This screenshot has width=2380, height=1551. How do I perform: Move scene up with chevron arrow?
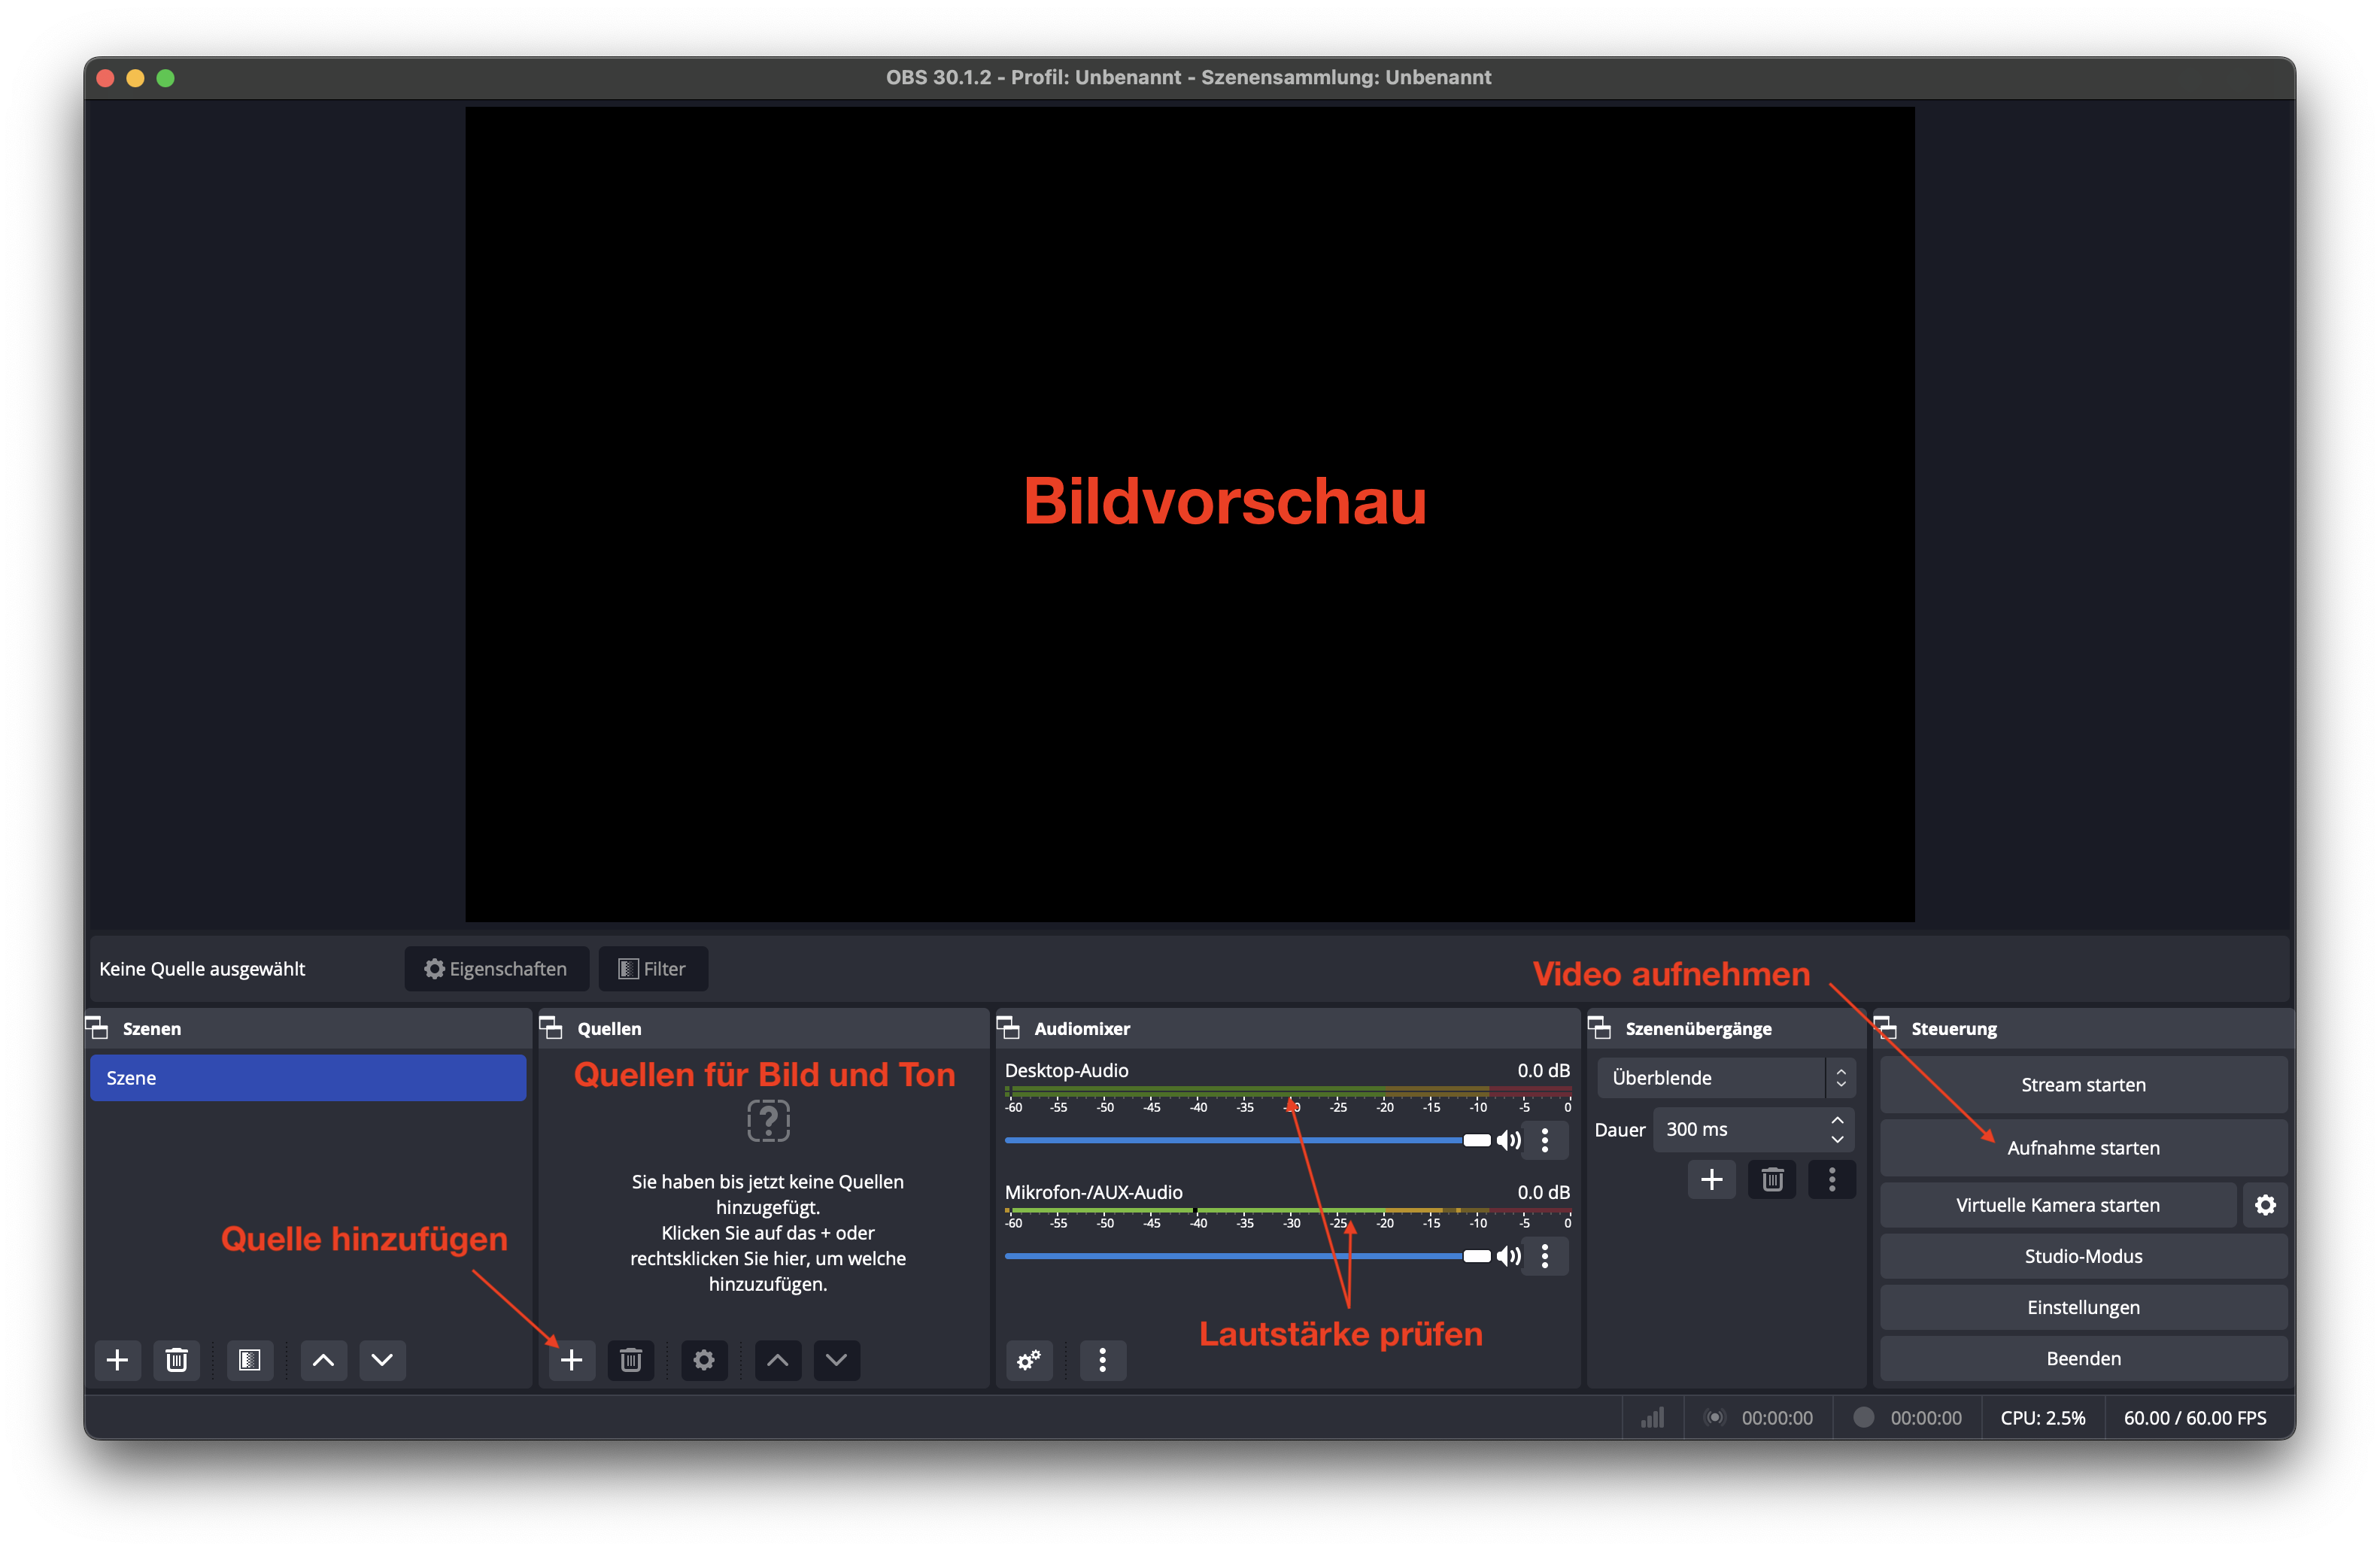pos(323,1360)
